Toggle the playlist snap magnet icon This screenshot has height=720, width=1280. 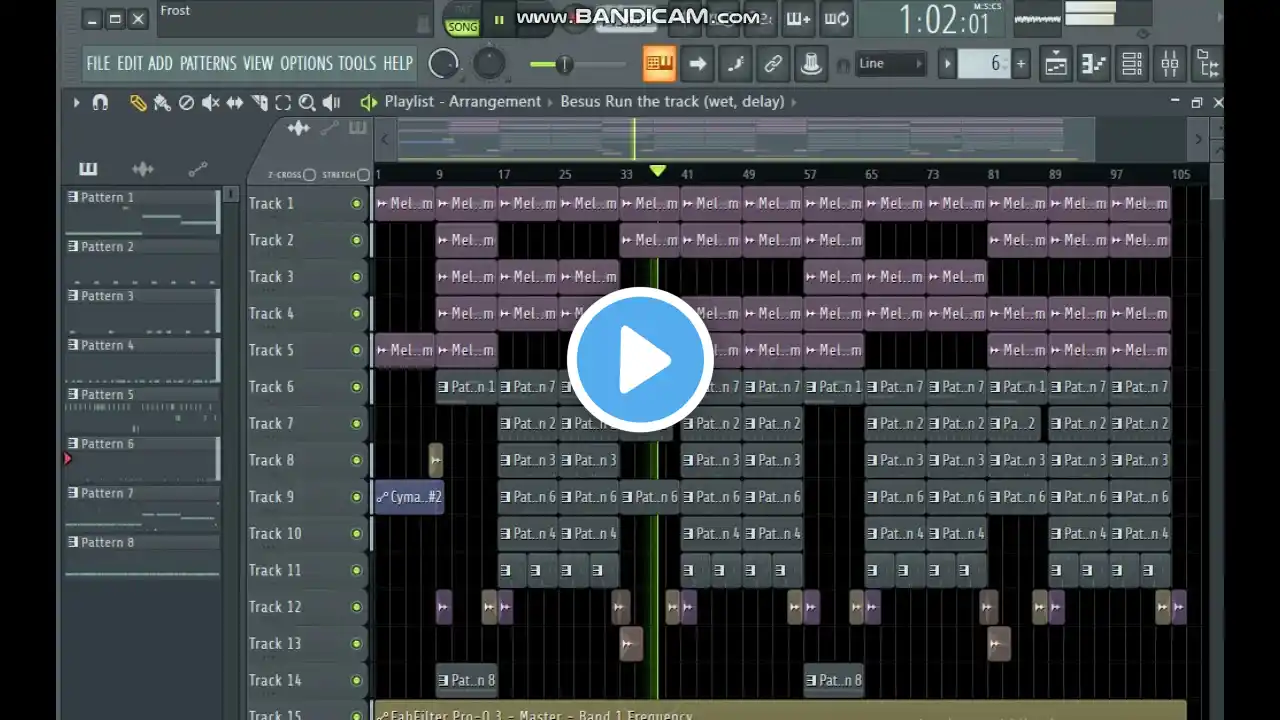(100, 102)
